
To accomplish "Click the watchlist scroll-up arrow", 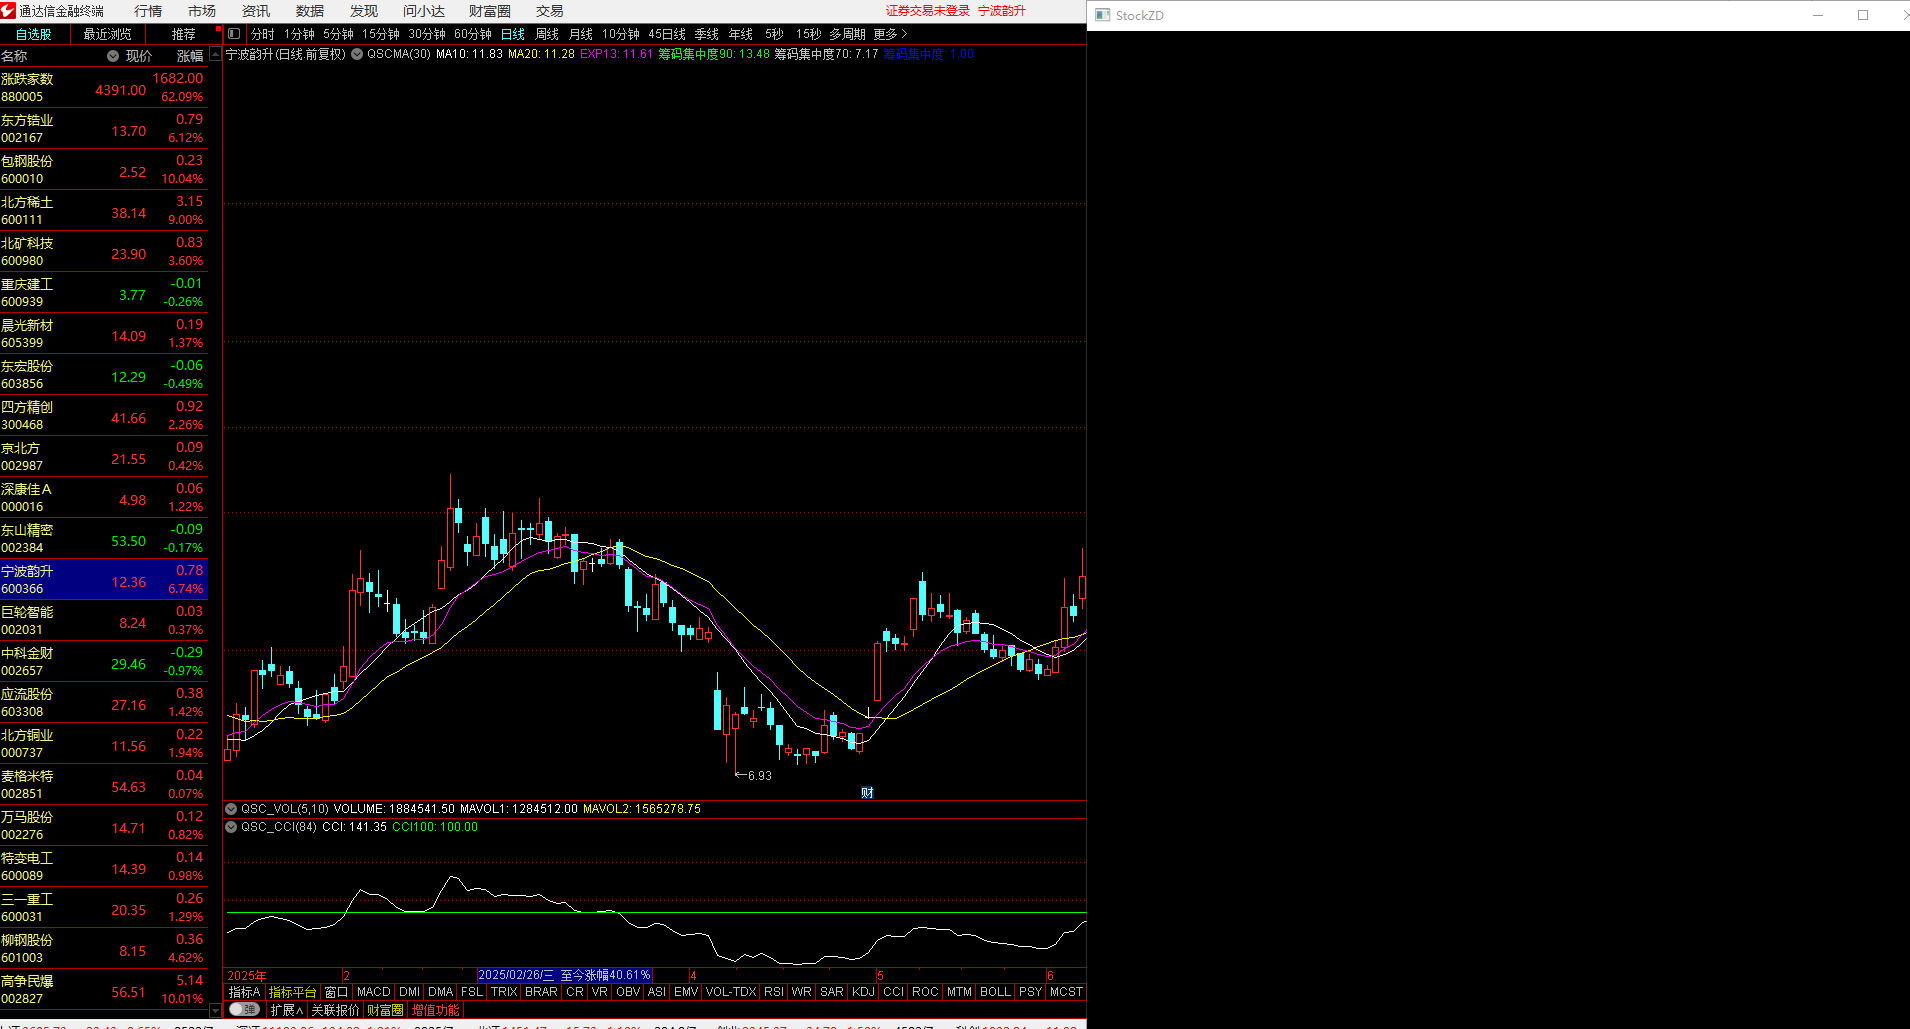I will pyautogui.click(x=215, y=54).
